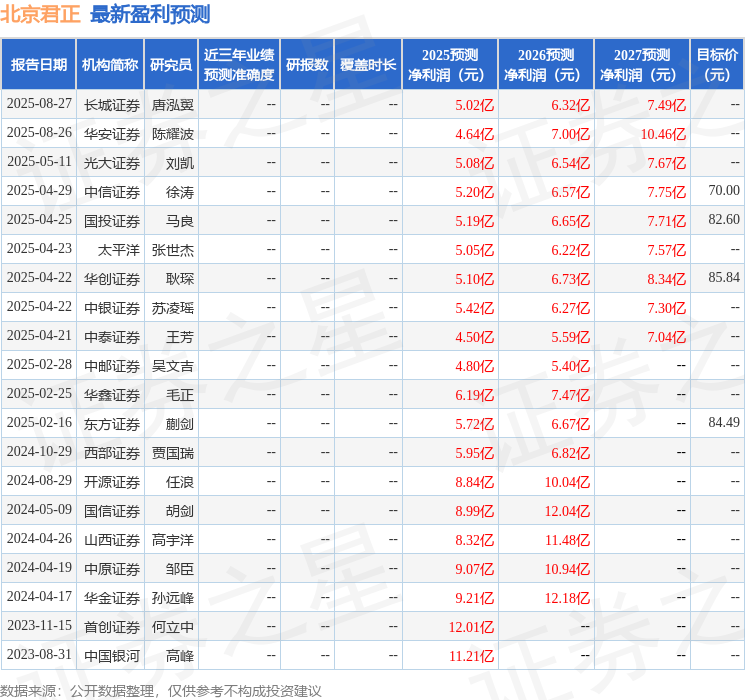Click the 2026预测净利润 column header
Viewport: 745px width, 700px height.
[546, 65]
